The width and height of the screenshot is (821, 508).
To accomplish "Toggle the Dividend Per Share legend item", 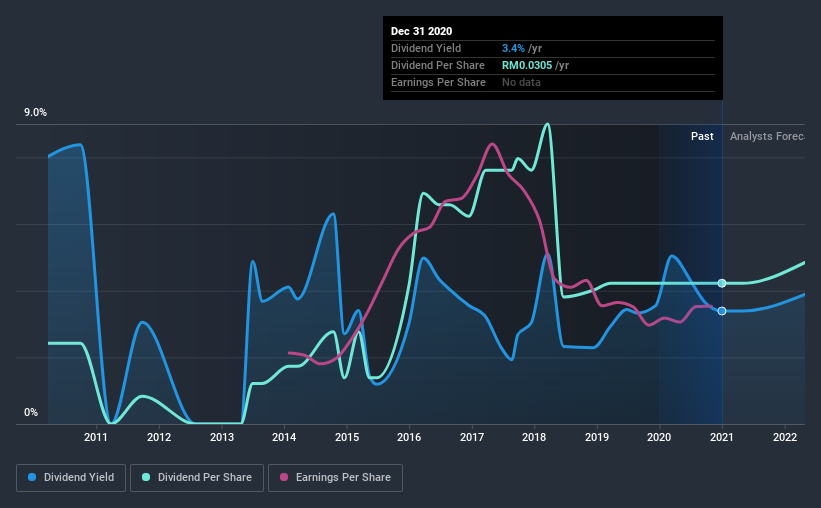I will coord(196,478).
